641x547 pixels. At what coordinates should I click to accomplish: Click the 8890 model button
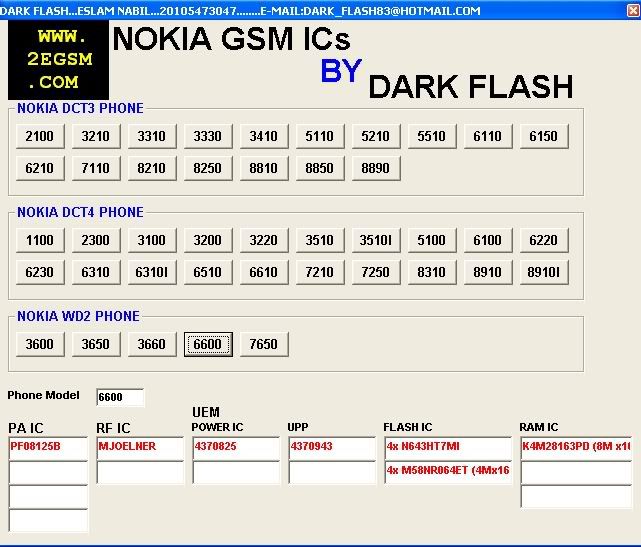pos(376,168)
